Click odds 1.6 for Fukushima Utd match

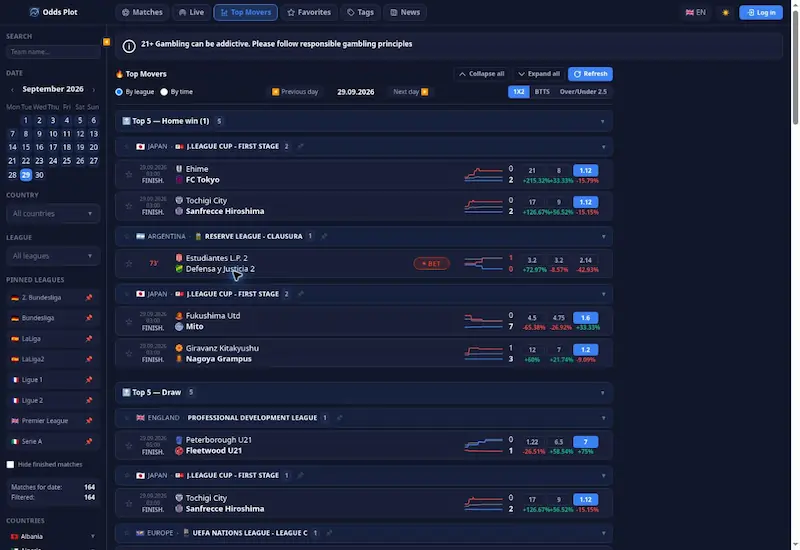[x=585, y=318]
